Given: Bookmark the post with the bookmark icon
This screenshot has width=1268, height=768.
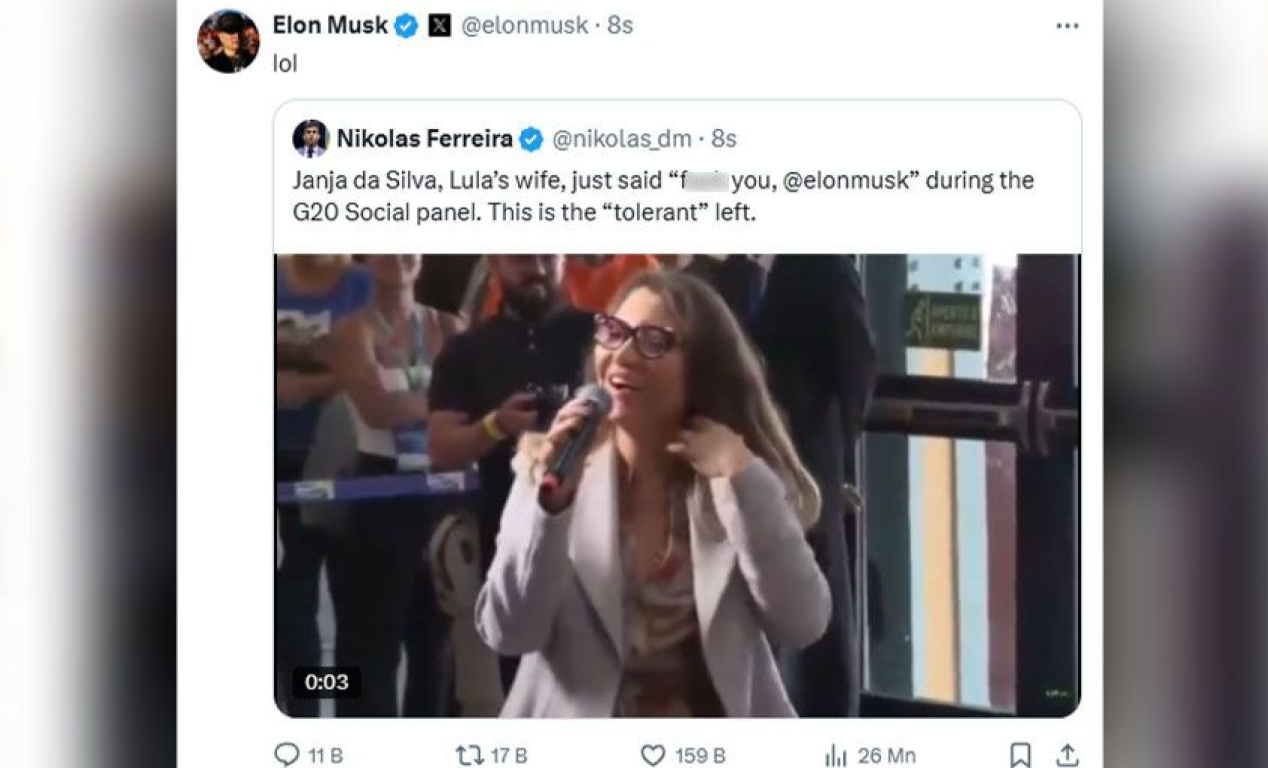Looking at the screenshot, I should coord(1020,755).
